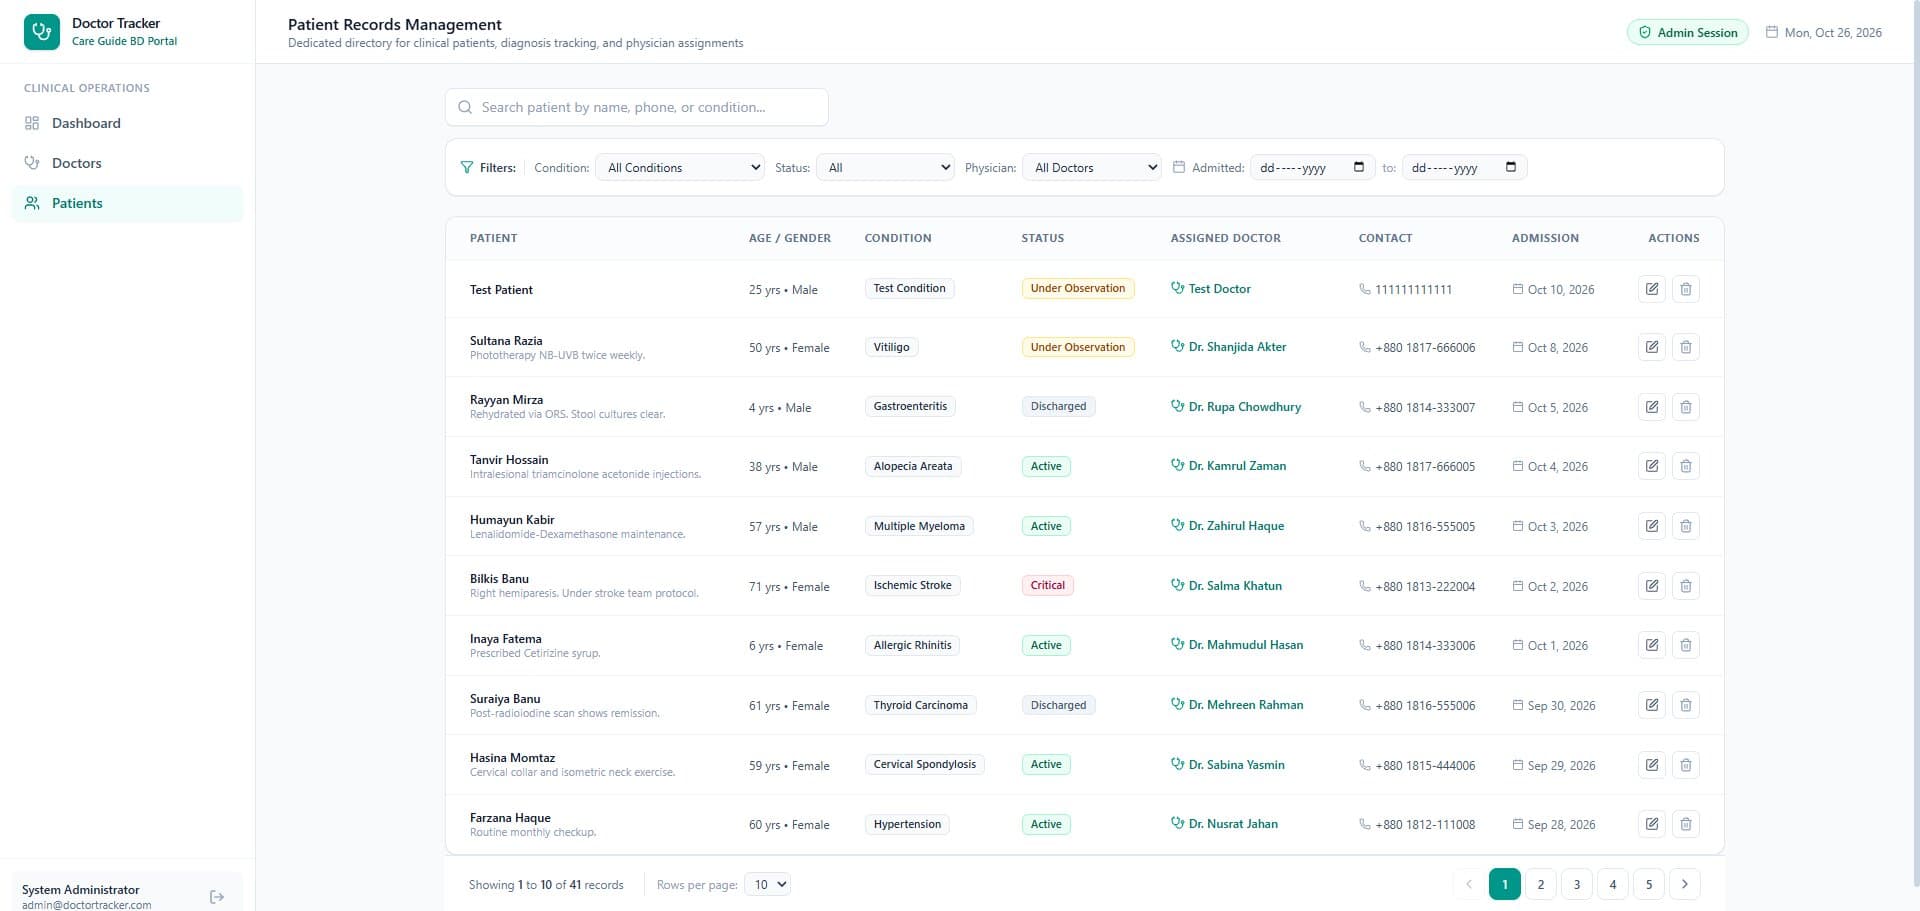Edit Rayyan Mirza's record

coord(1652,407)
